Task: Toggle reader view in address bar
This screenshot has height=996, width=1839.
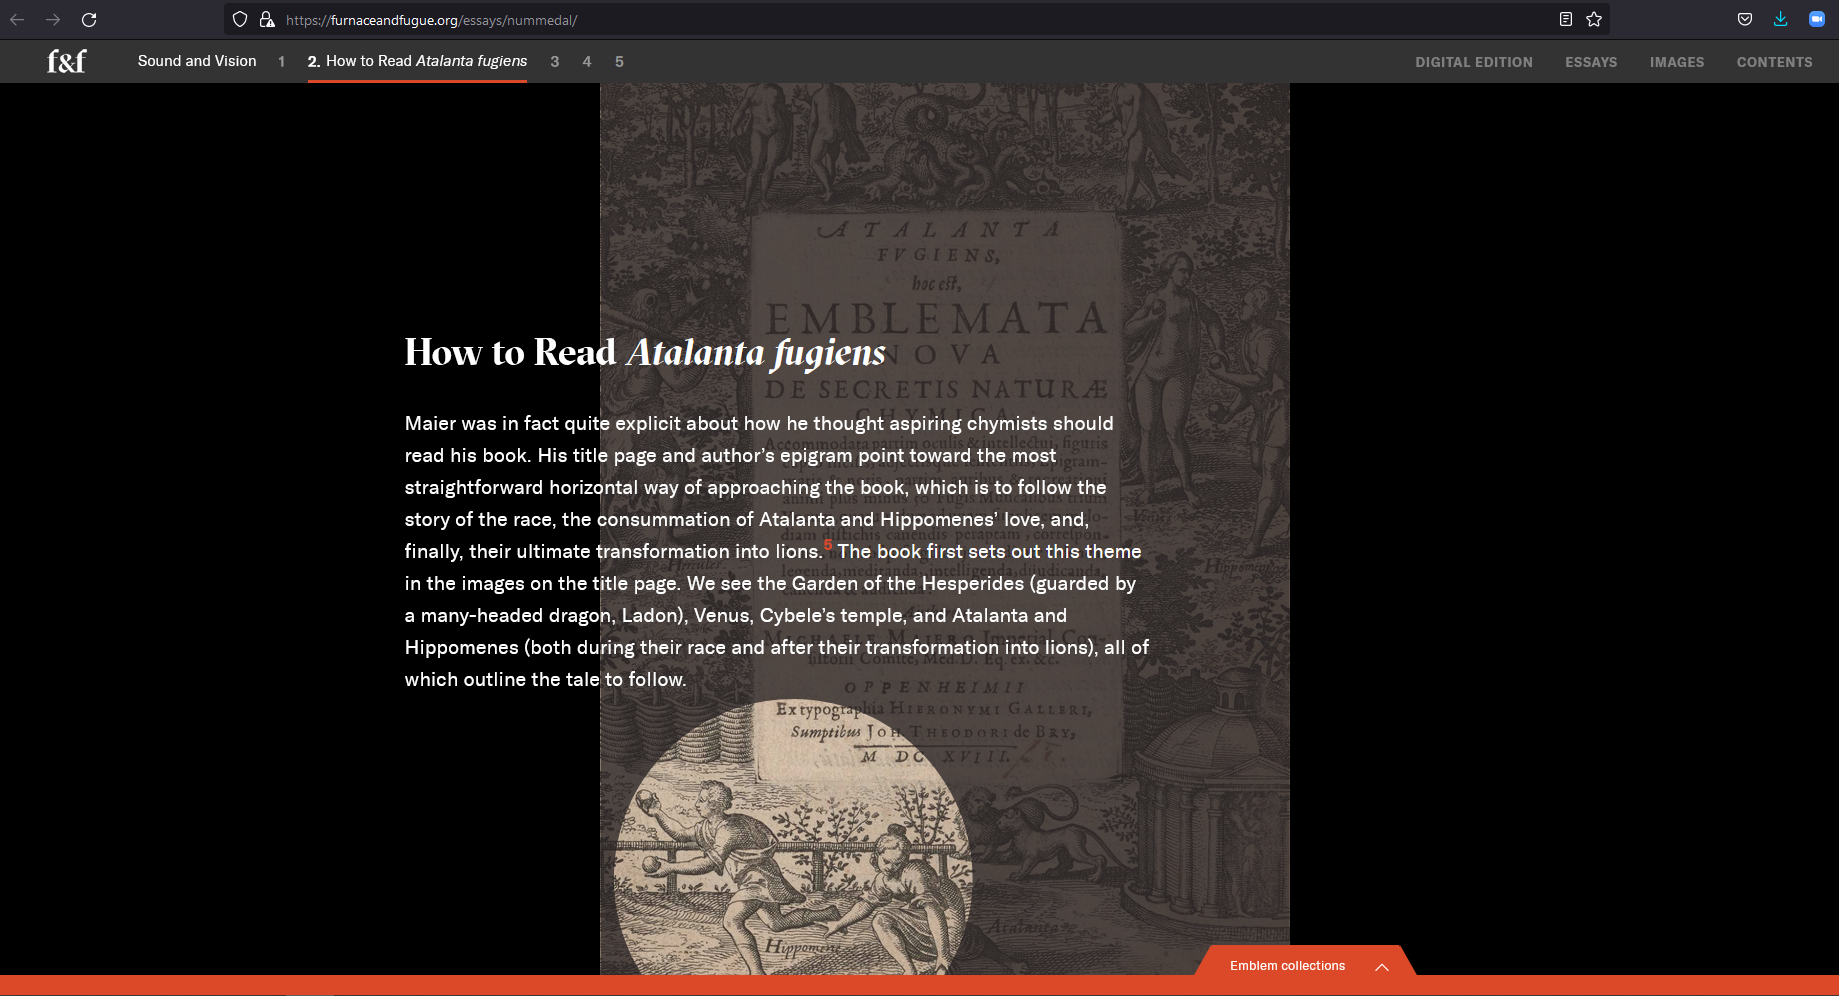Action: (x=1566, y=19)
